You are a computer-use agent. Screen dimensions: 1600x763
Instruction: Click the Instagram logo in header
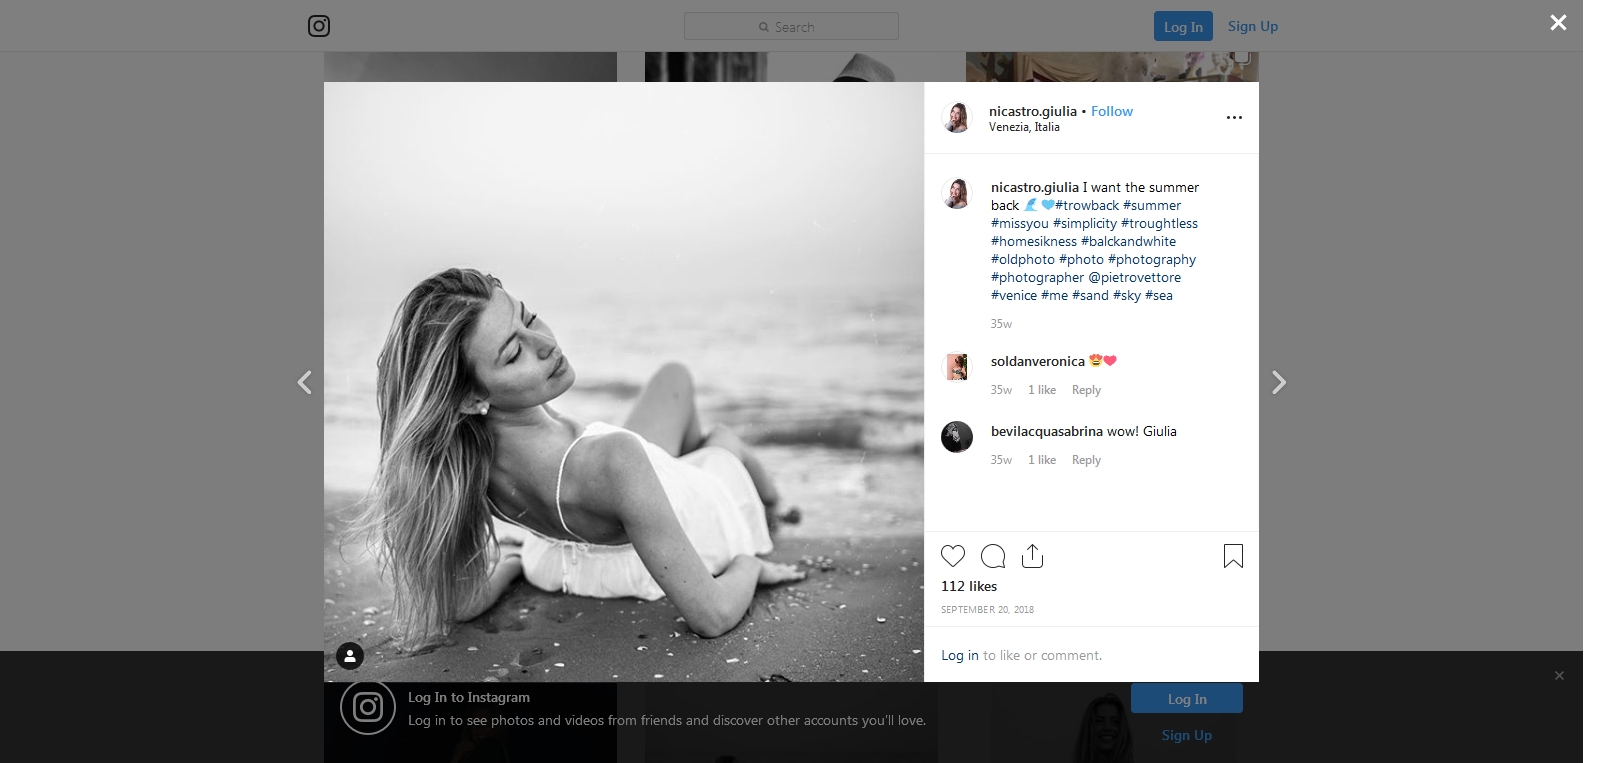(x=319, y=26)
